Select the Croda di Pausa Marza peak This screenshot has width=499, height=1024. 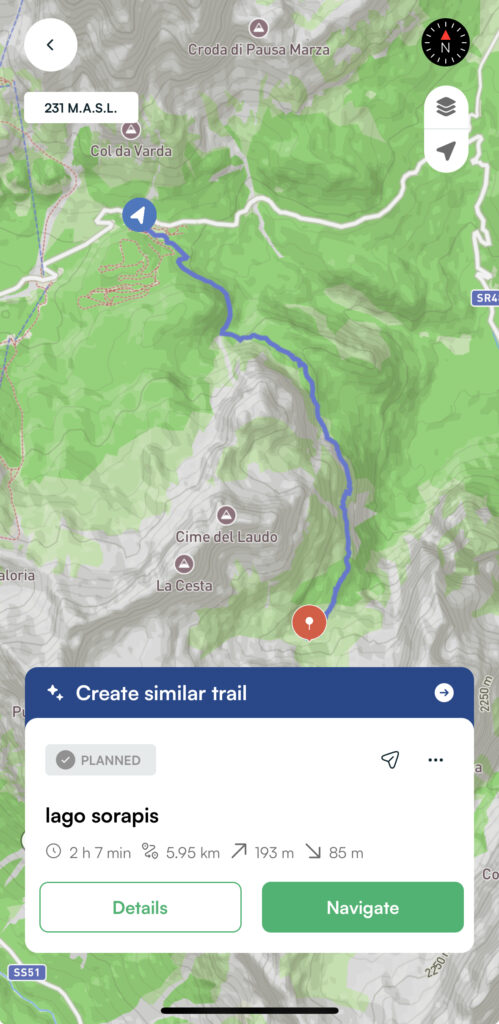[x=259, y=28]
